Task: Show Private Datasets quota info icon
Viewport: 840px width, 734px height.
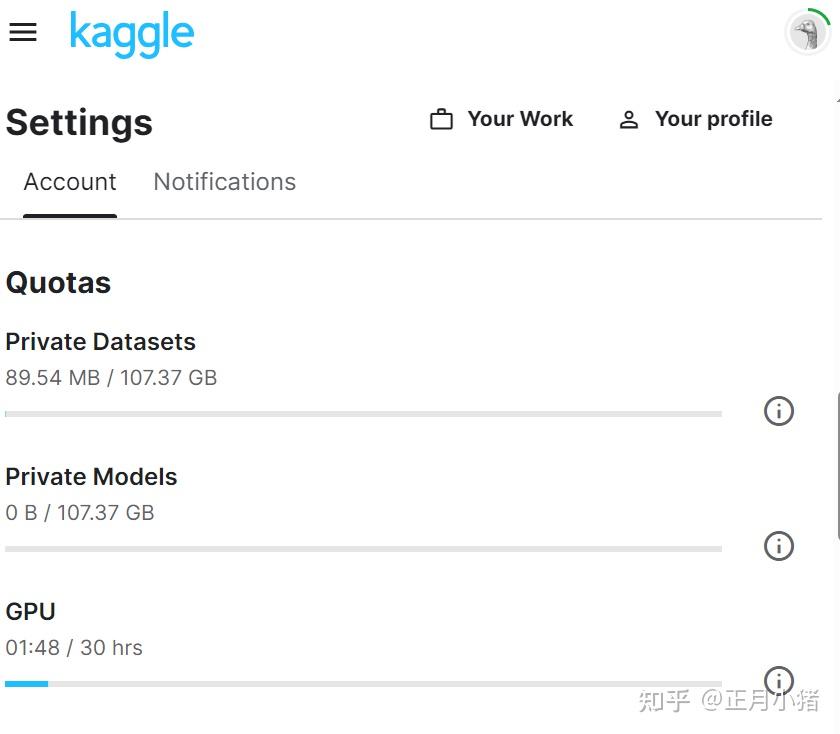Action: tap(778, 411)
